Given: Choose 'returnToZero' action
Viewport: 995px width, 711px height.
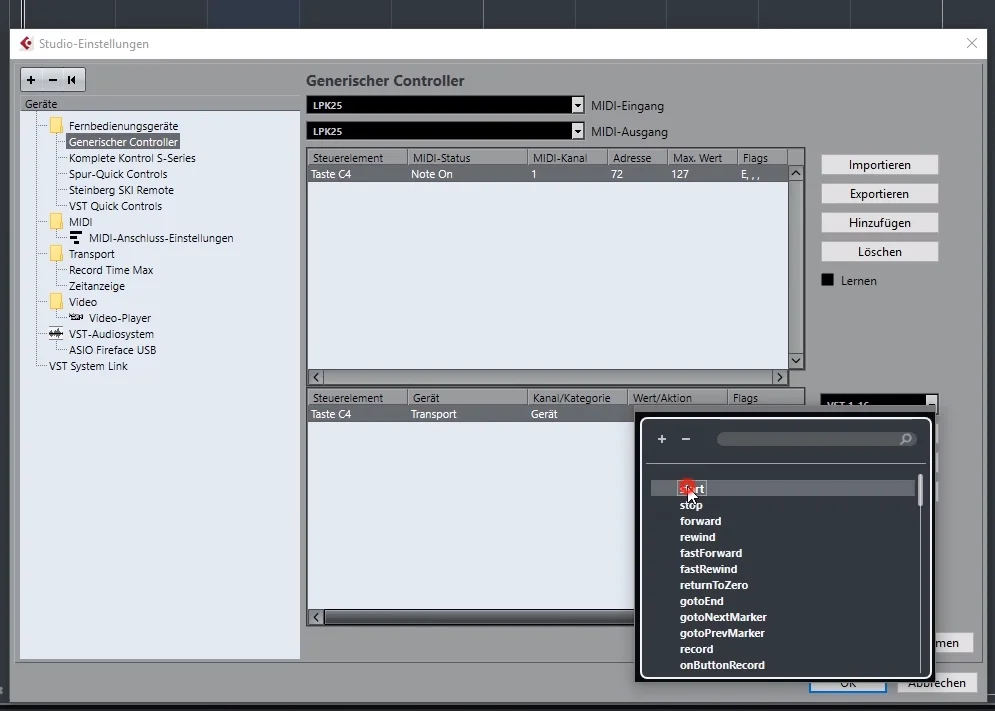Looking at the screenshot, I should tap(714, 585).
